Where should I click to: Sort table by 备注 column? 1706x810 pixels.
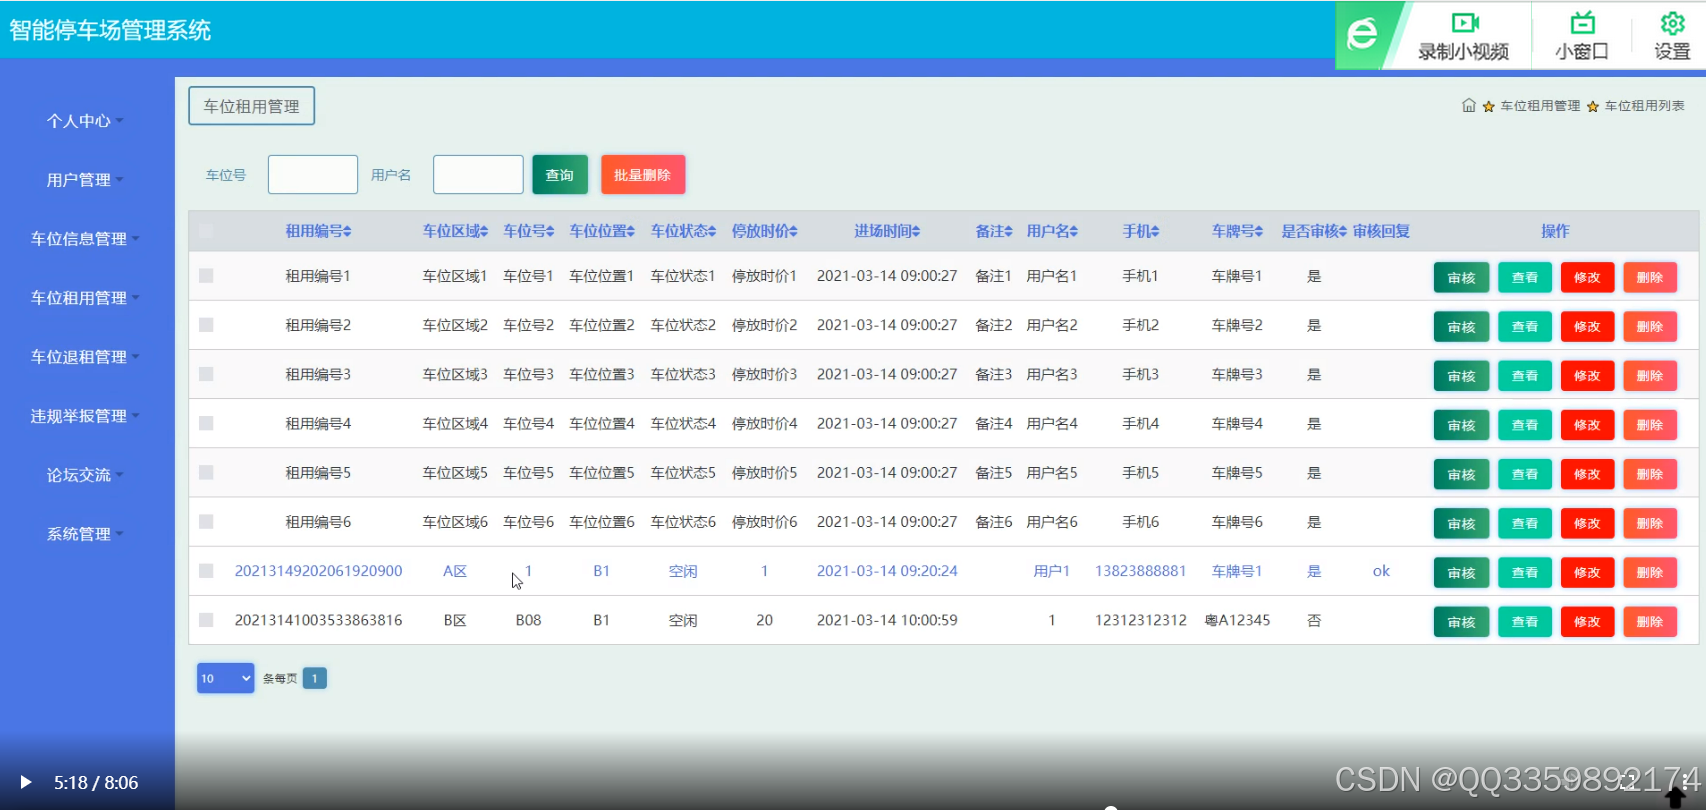point(994,231)
